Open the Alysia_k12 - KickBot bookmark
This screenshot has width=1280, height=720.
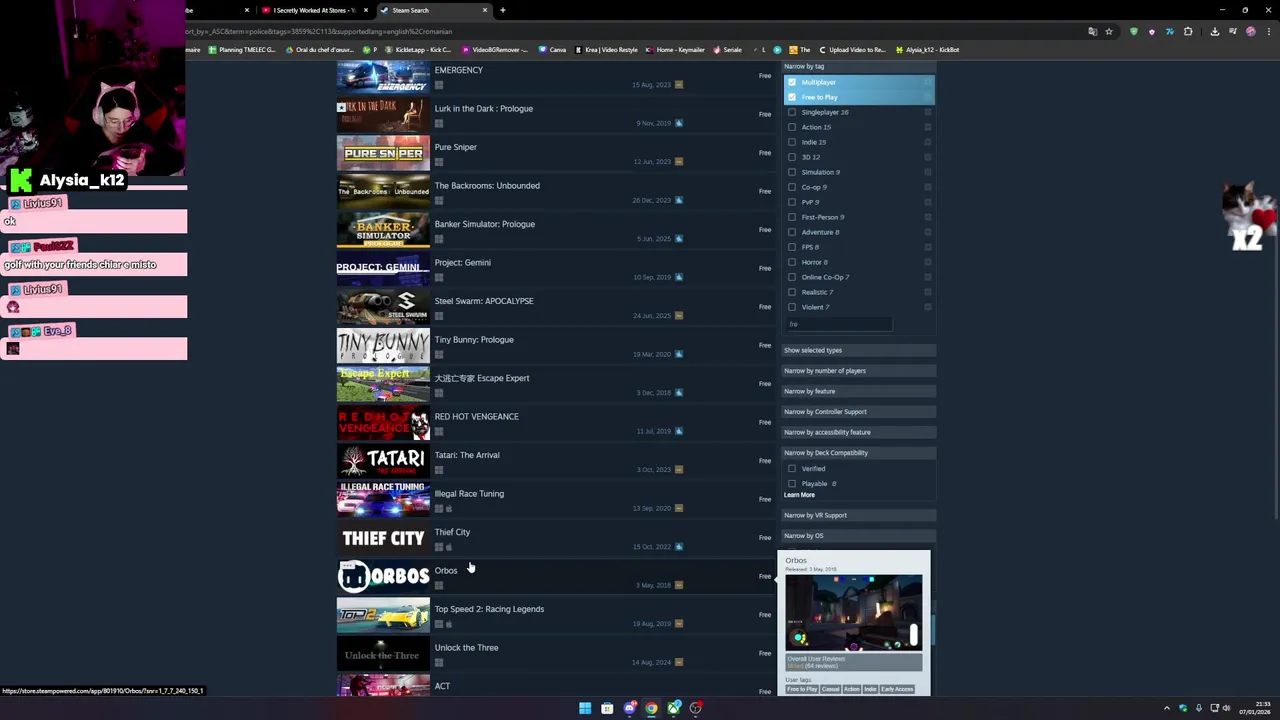coord(928,50)
